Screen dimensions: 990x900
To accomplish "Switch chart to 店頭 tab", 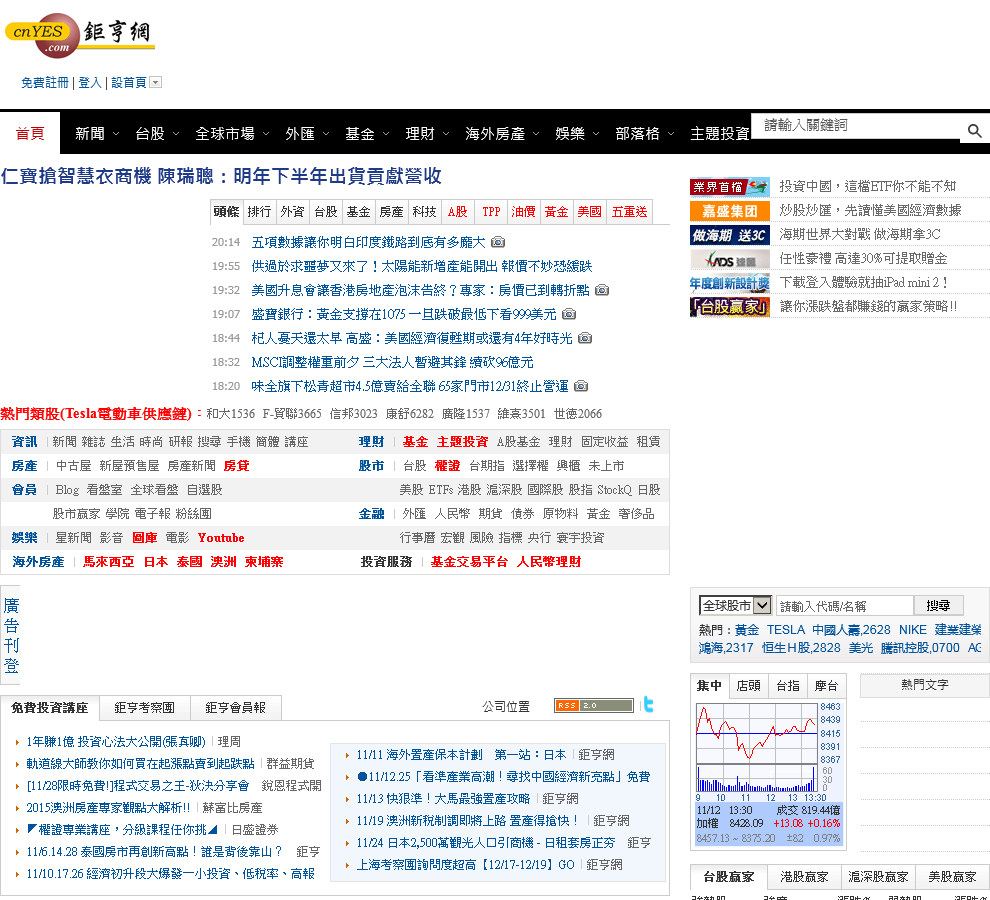I will 748,685.
